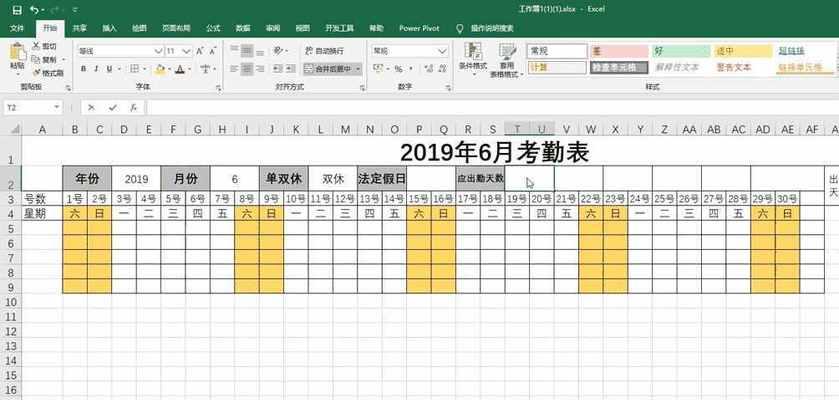Switch to the Insert (插入) tab

[x=109, y=28]
